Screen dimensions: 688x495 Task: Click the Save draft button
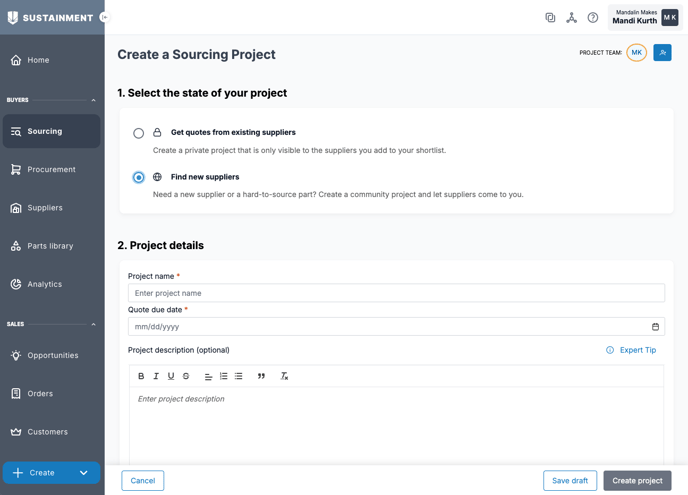570,481
